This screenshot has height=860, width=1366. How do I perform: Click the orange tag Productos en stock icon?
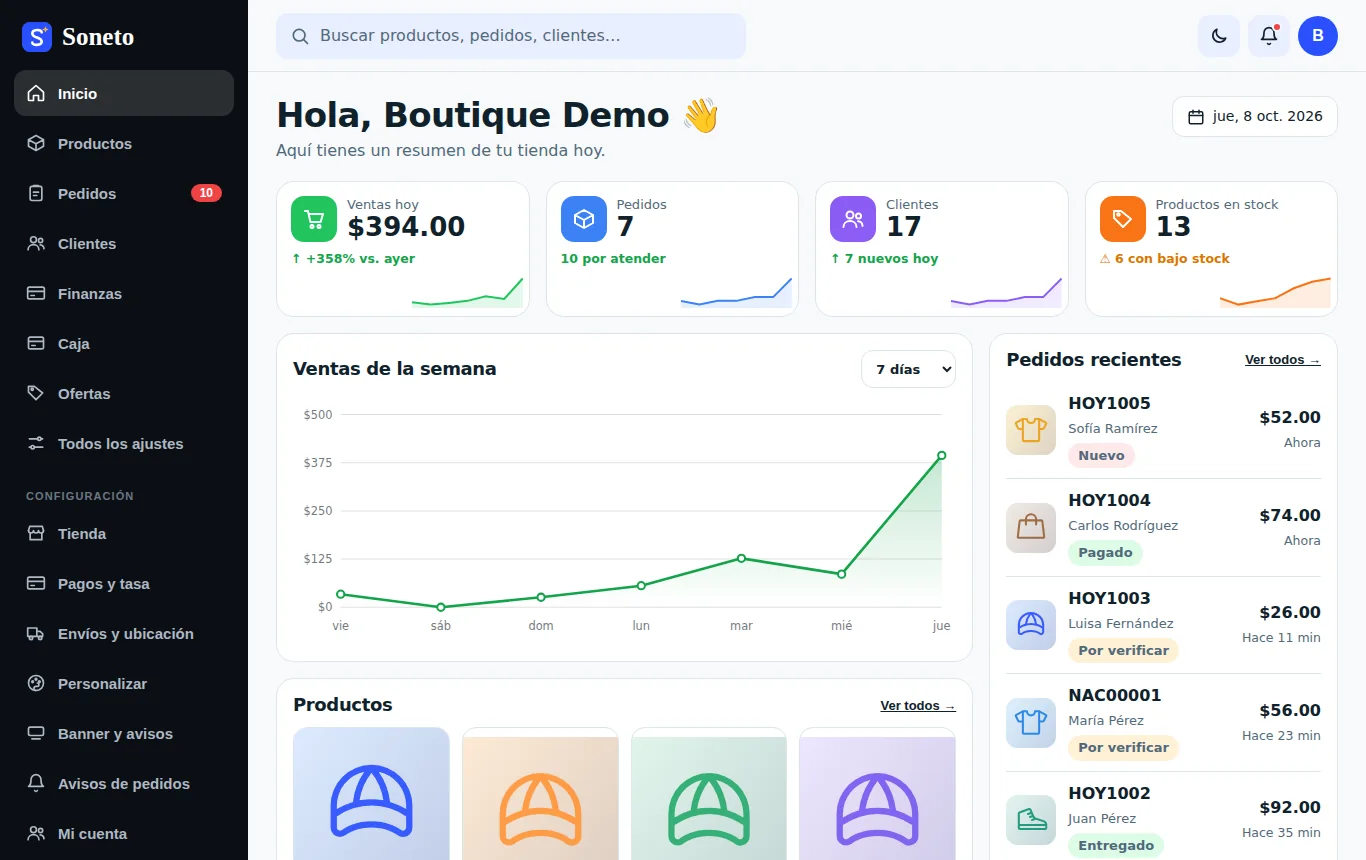(x=1123, y=219)
